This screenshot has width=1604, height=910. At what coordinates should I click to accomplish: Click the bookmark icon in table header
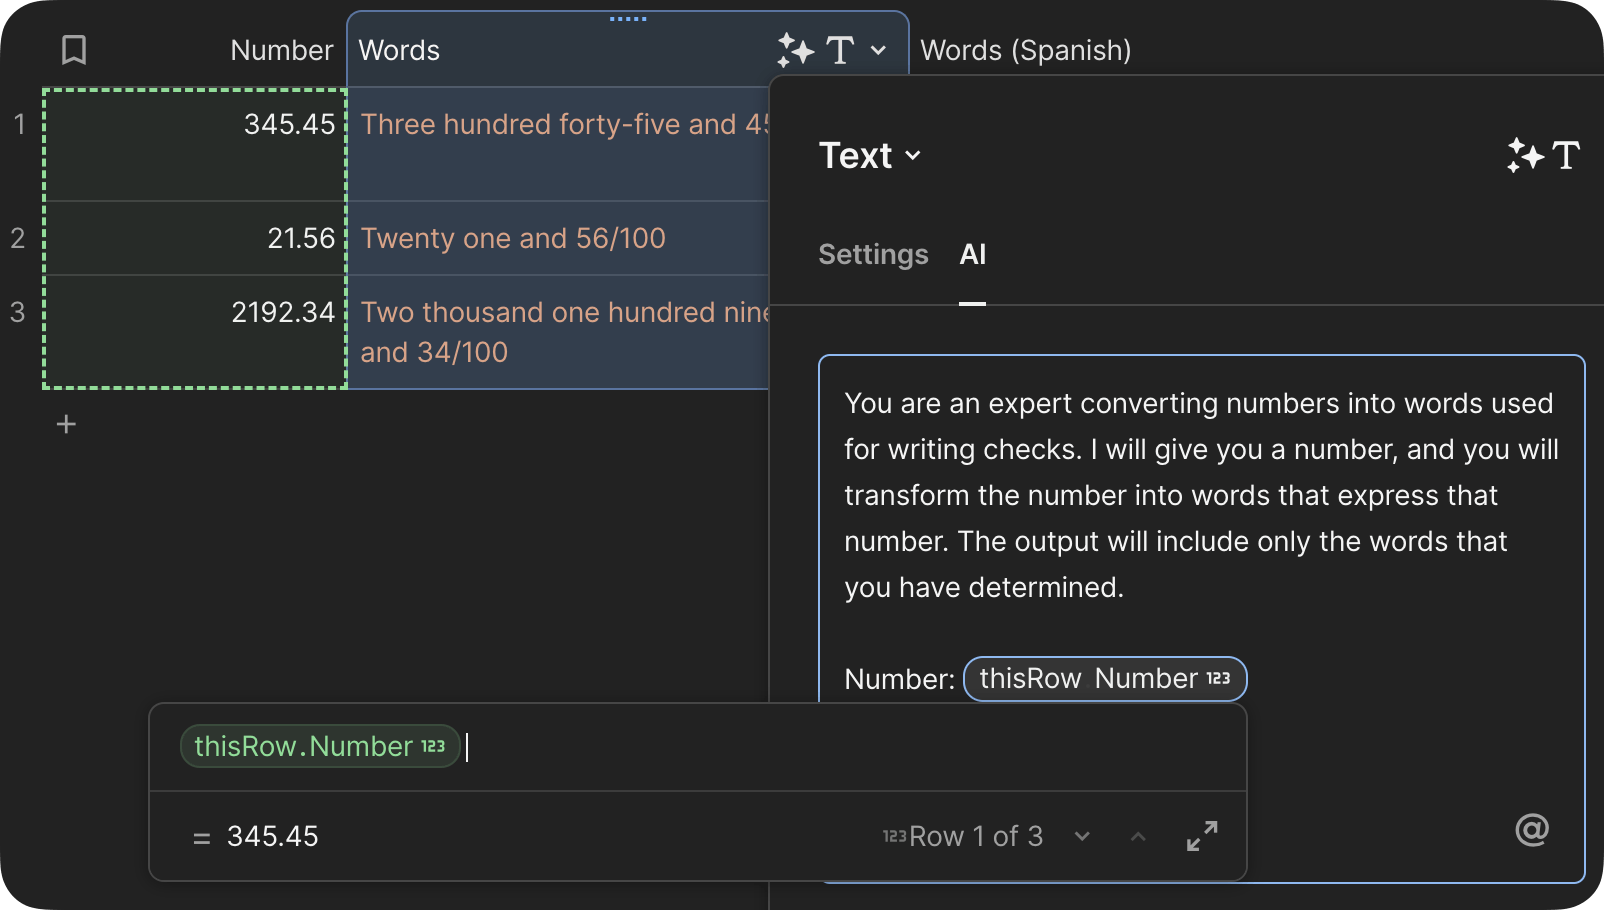pyautogui.click(x=74, y=50)
